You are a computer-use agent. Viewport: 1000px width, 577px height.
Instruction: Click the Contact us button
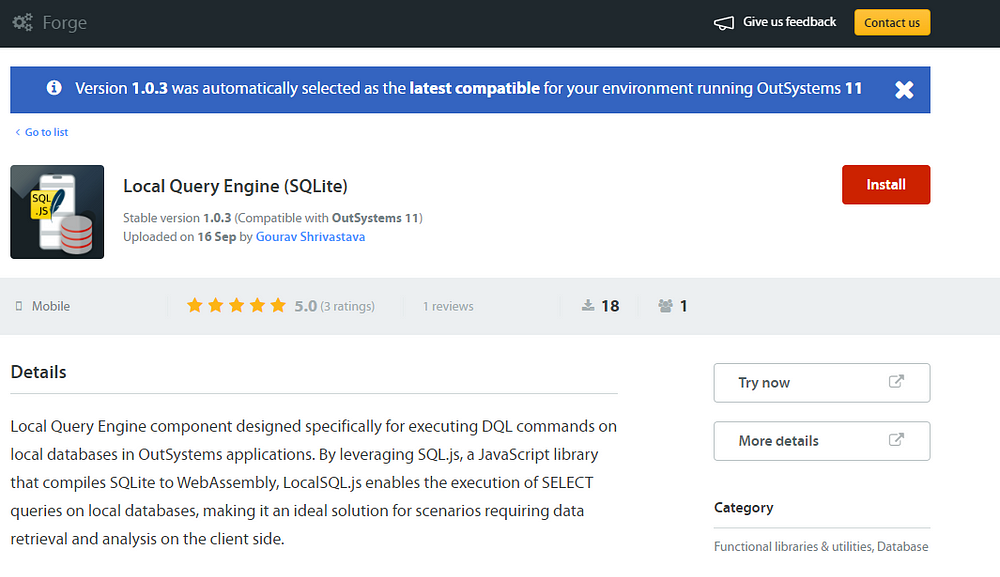click(891, 21)
